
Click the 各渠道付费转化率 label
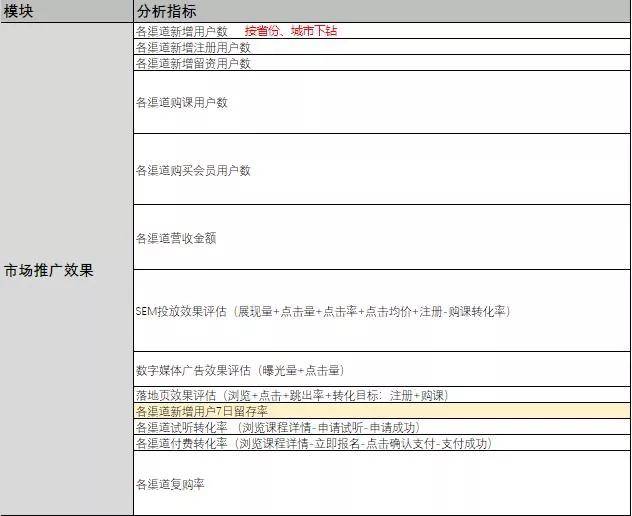[182, 443]
